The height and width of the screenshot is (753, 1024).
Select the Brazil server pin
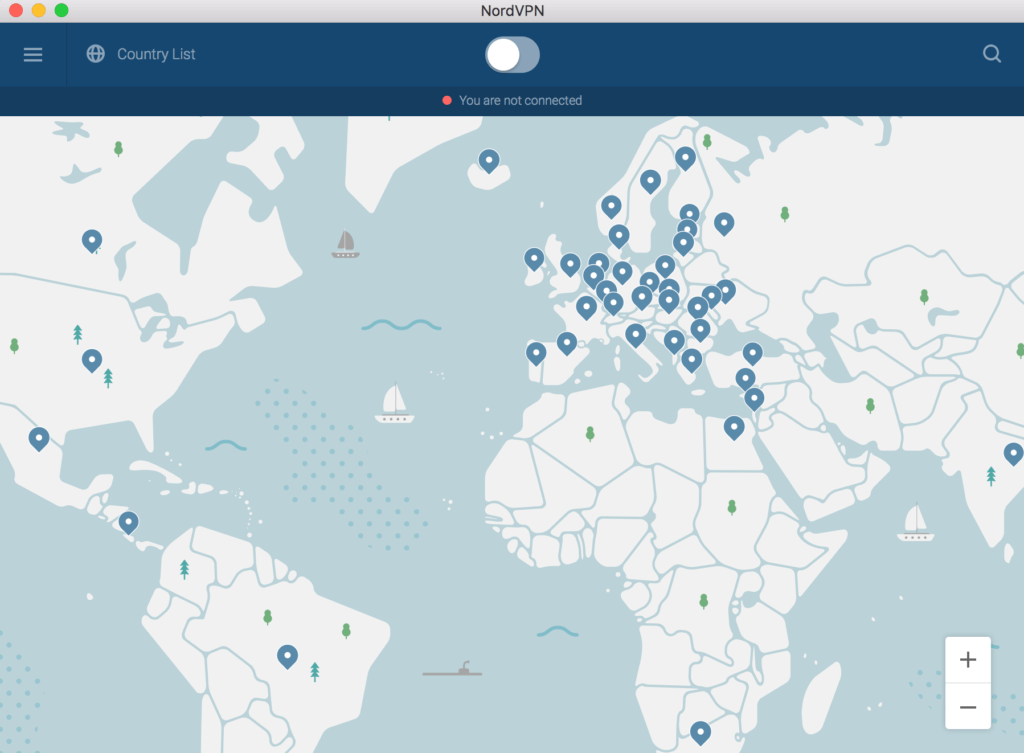287,656
